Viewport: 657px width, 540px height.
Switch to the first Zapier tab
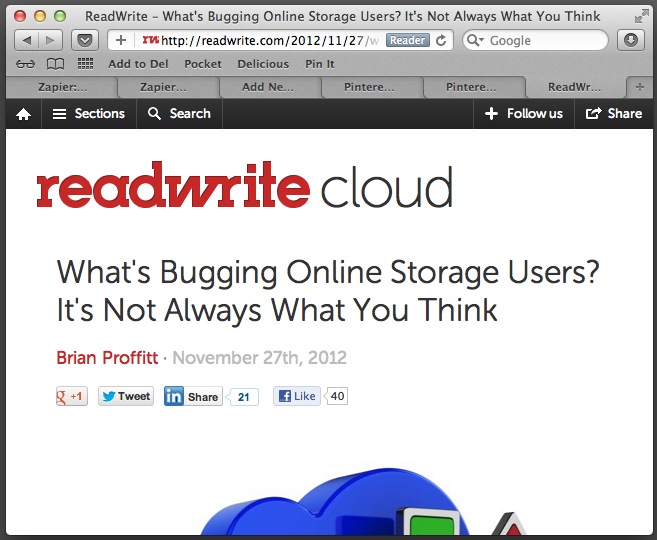pos(62,87)
